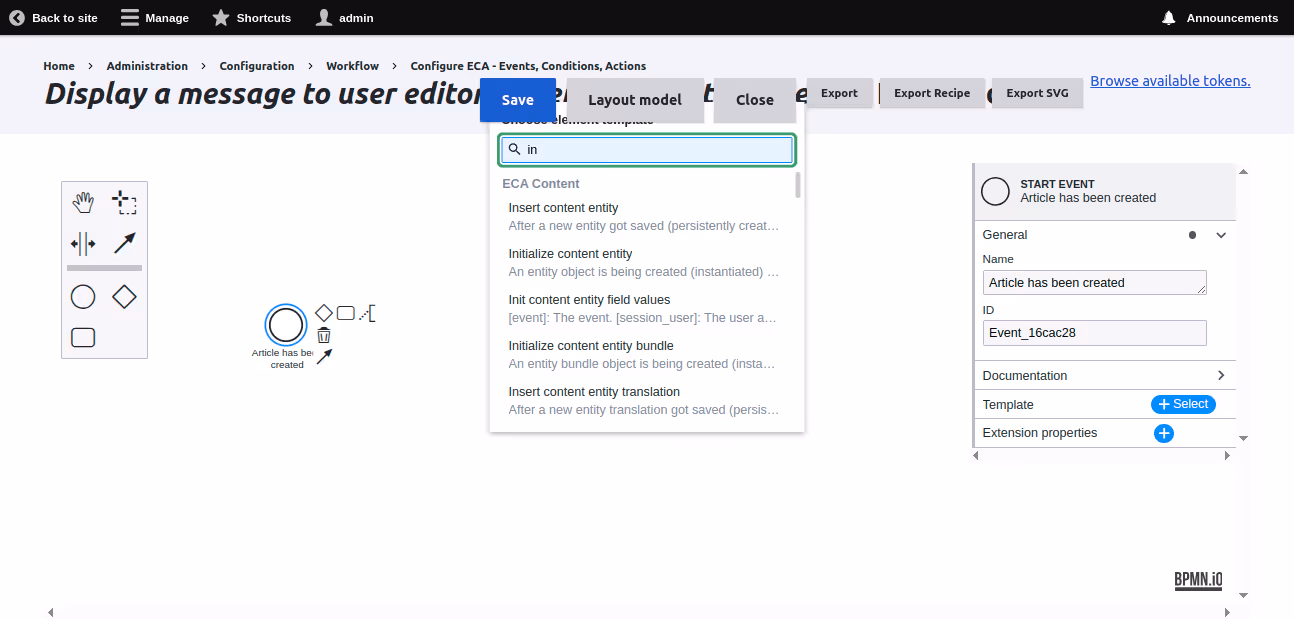Open Configuration breadcrumb link

(x=257, y=66)
